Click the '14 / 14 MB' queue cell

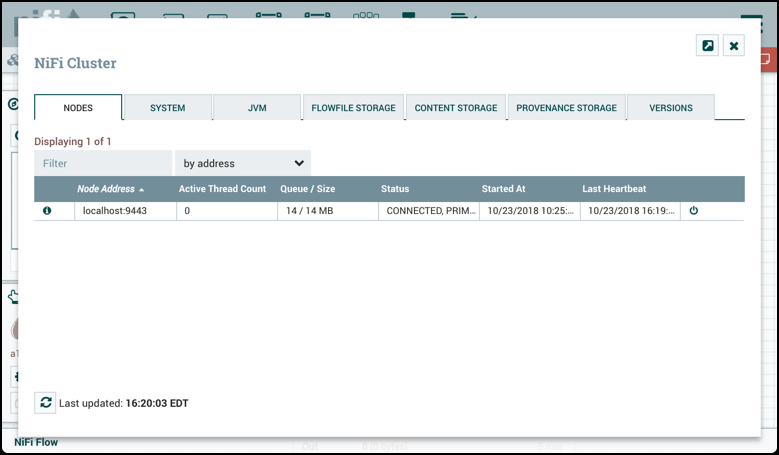pos(328,211)
